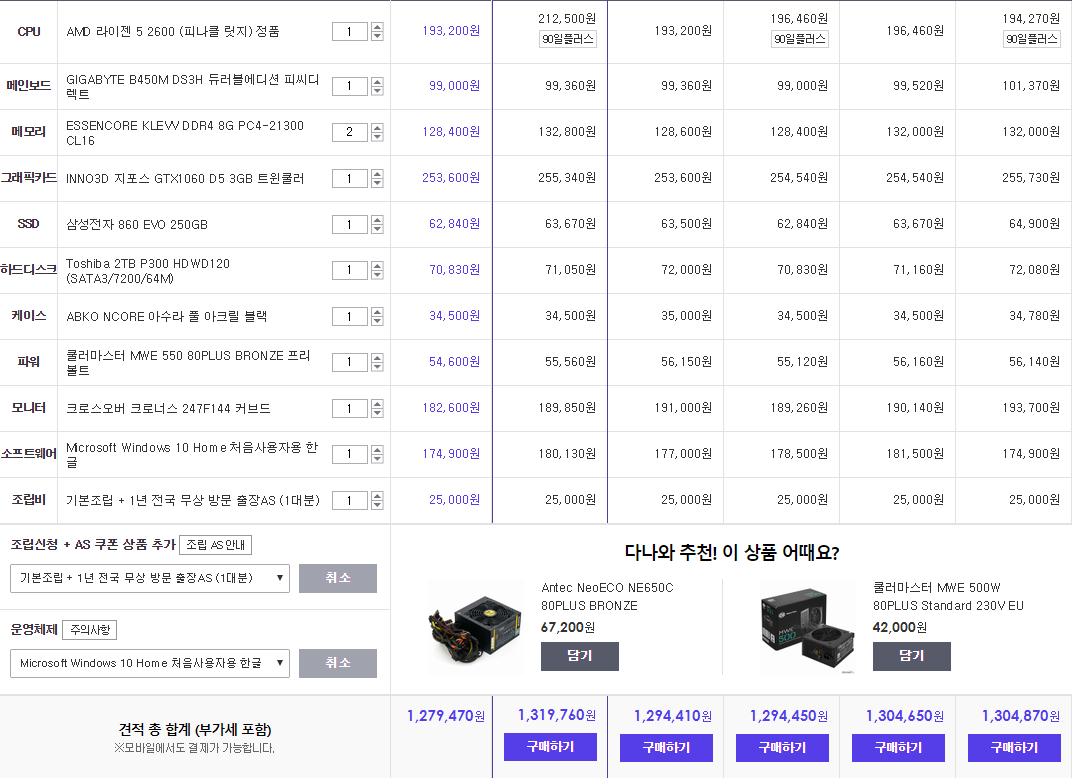Click the hard disk quantity input field
This screenshot has width=1075, height=778.
tap(349, 270)
